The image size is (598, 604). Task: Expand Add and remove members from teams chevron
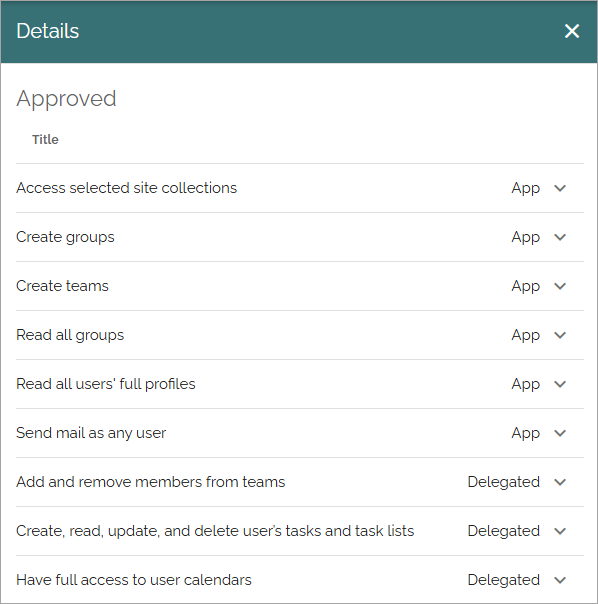[560, 482]
